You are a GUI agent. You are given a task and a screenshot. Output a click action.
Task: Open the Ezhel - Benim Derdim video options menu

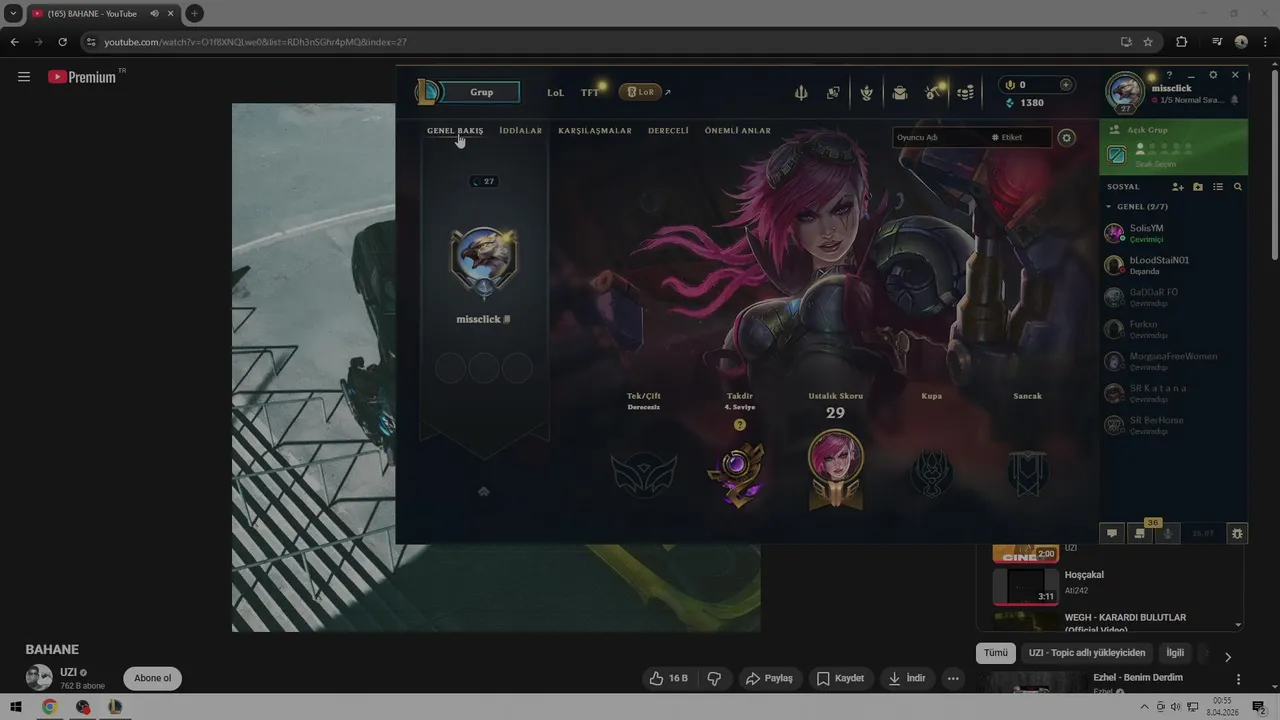(1238, 679)
